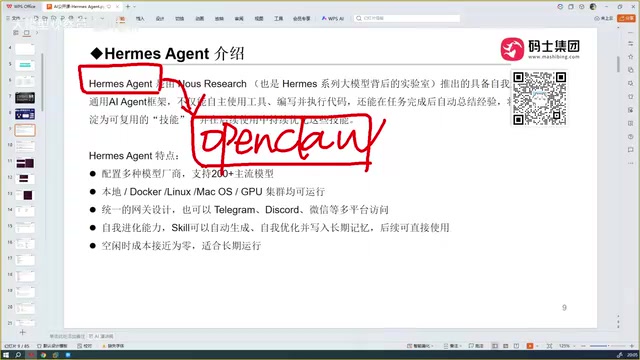Image resolution: width=640 pixels, height=360 pixels.
Task: Click the main slide vertical scrollbar thumb
Action: 618,64
